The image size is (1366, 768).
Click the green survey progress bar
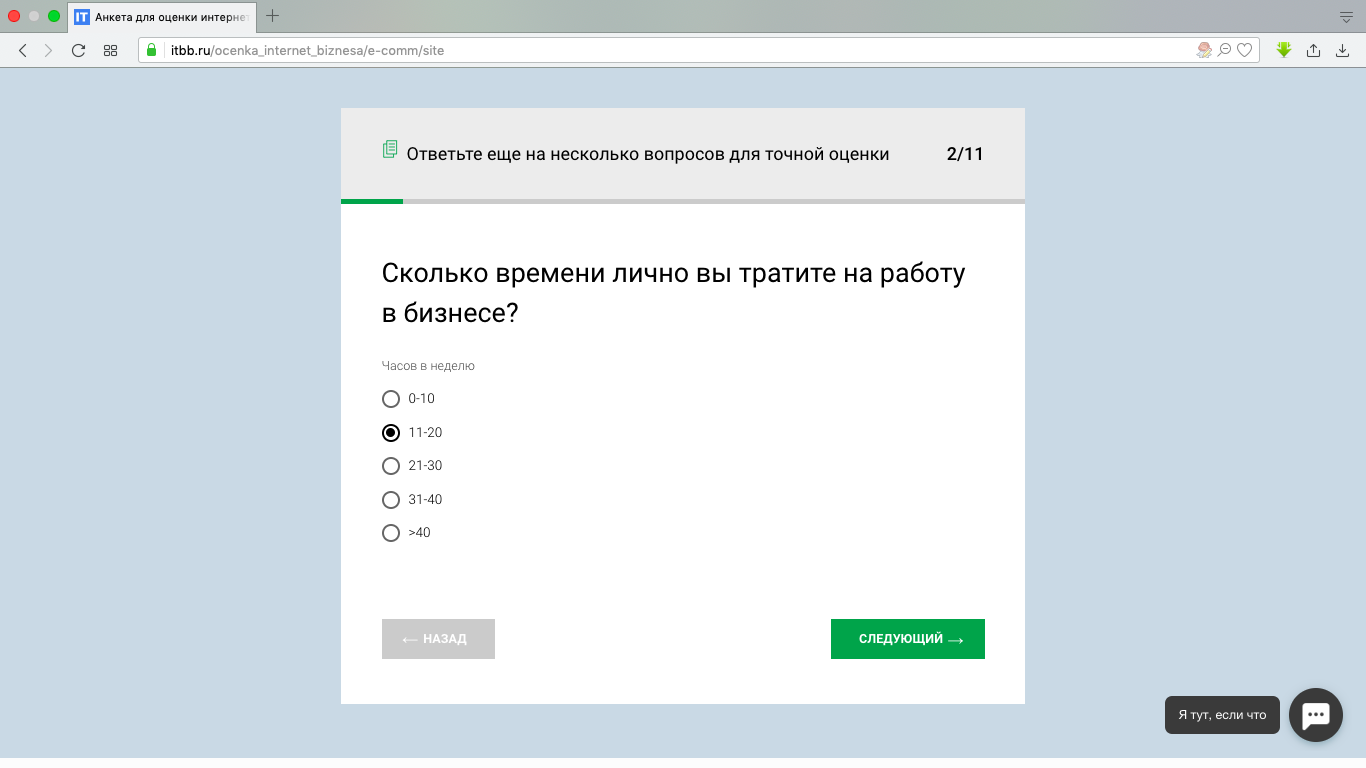point(372,201)
